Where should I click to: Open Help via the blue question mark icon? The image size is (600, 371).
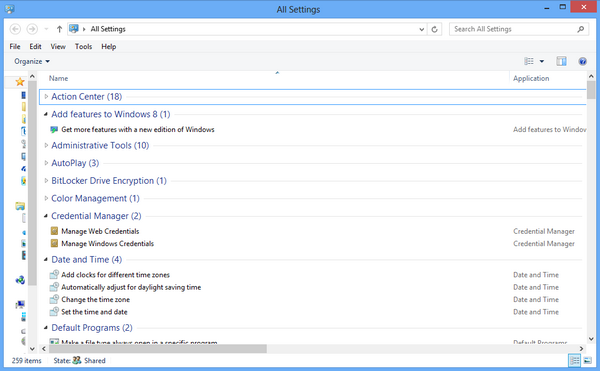point(582,61)
